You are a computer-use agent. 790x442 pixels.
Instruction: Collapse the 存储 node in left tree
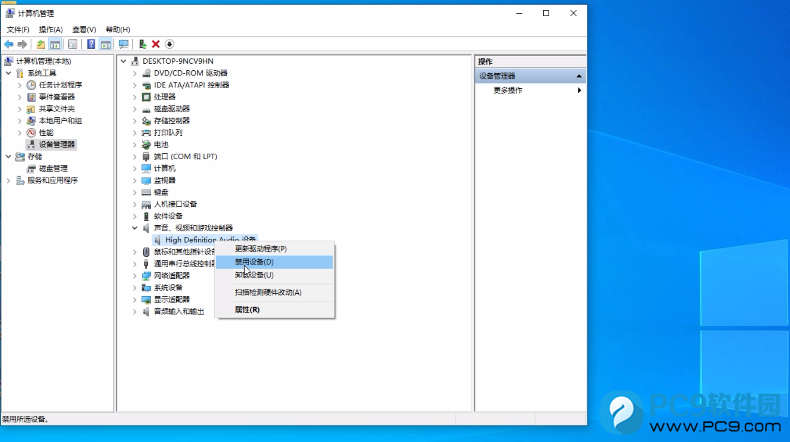tap(9, 156)
